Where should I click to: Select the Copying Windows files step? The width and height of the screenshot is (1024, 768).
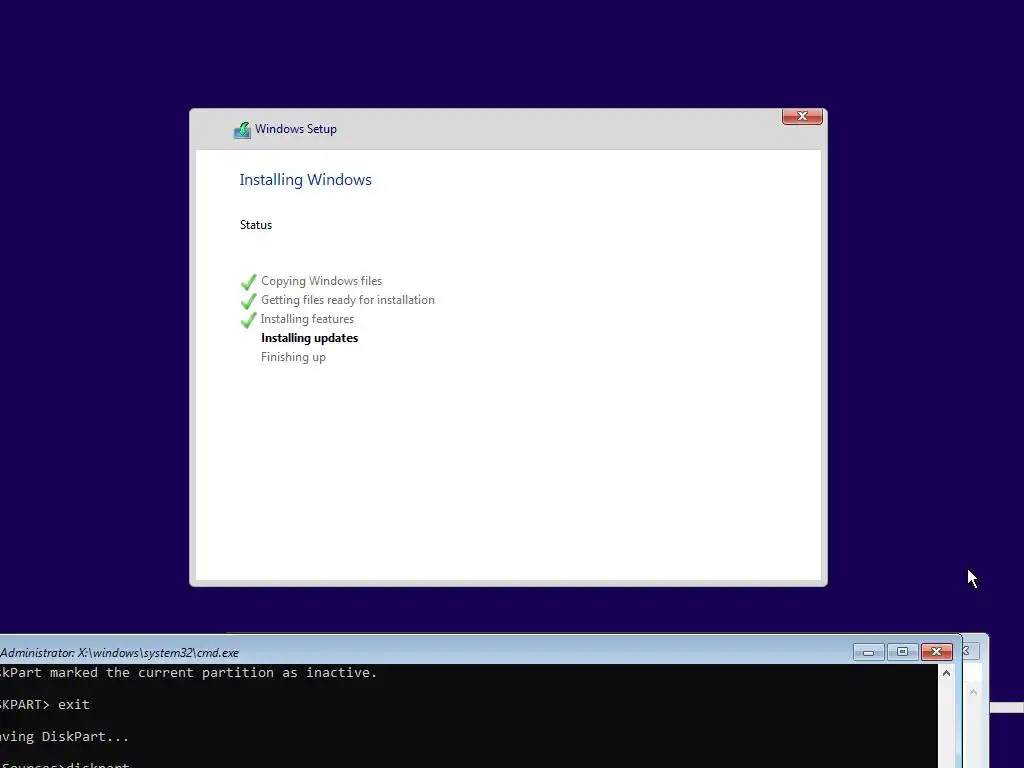click(321, 281)
